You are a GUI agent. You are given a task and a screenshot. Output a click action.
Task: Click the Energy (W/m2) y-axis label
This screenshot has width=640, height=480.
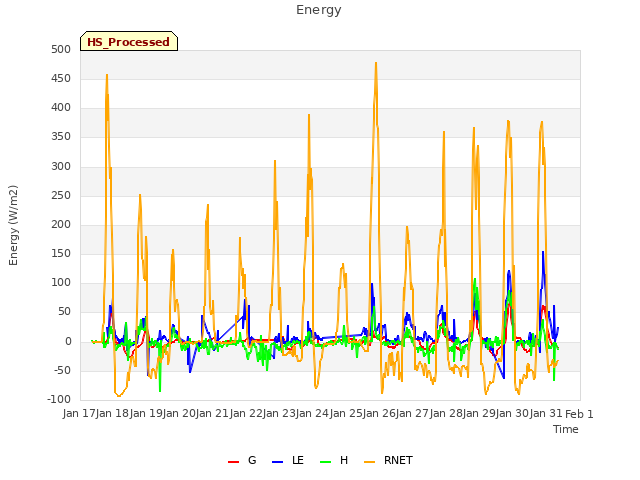(13, 225)
